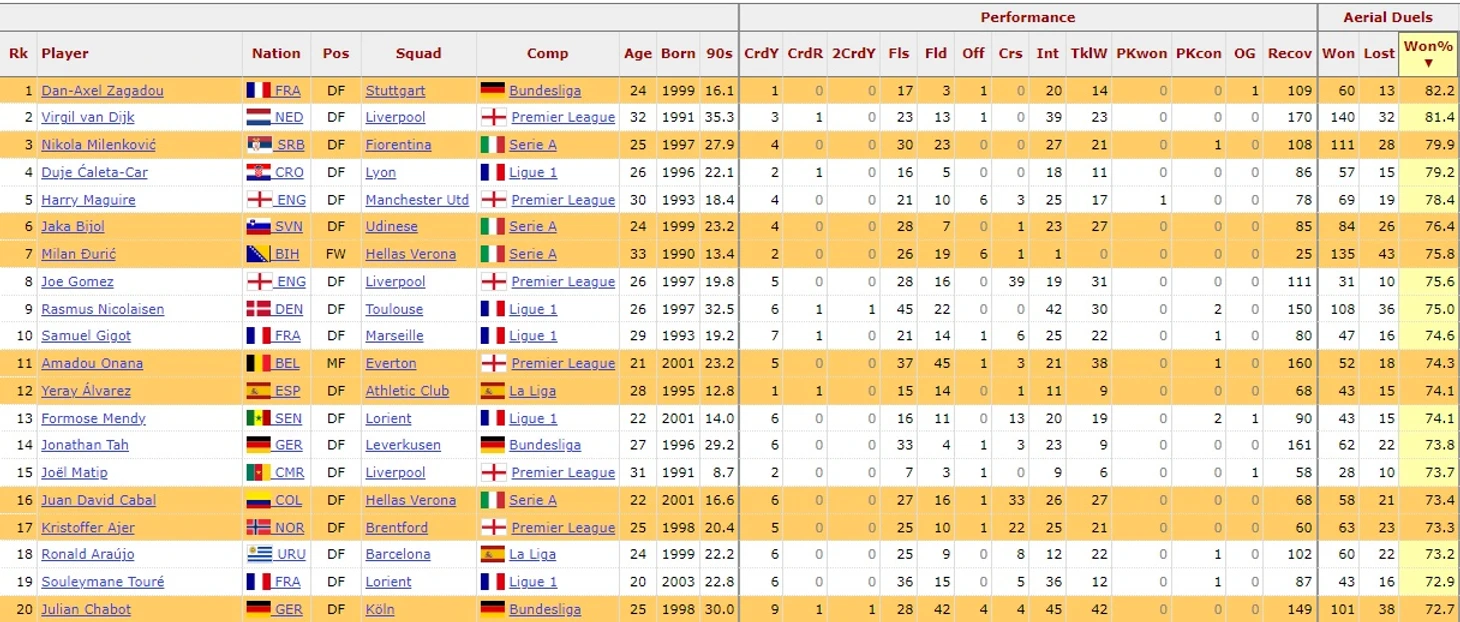Click the Spain flag beside Athletic Club's La Liga
The height and width of the screenshot is (622, 1460).
pos(493,391)
